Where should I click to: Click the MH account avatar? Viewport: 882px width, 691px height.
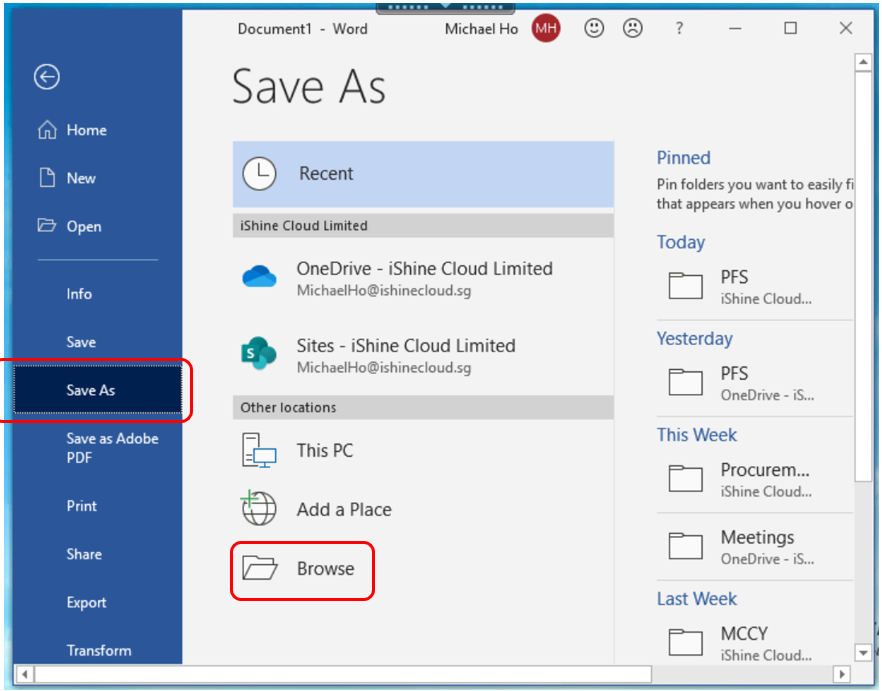click(546, 28)
